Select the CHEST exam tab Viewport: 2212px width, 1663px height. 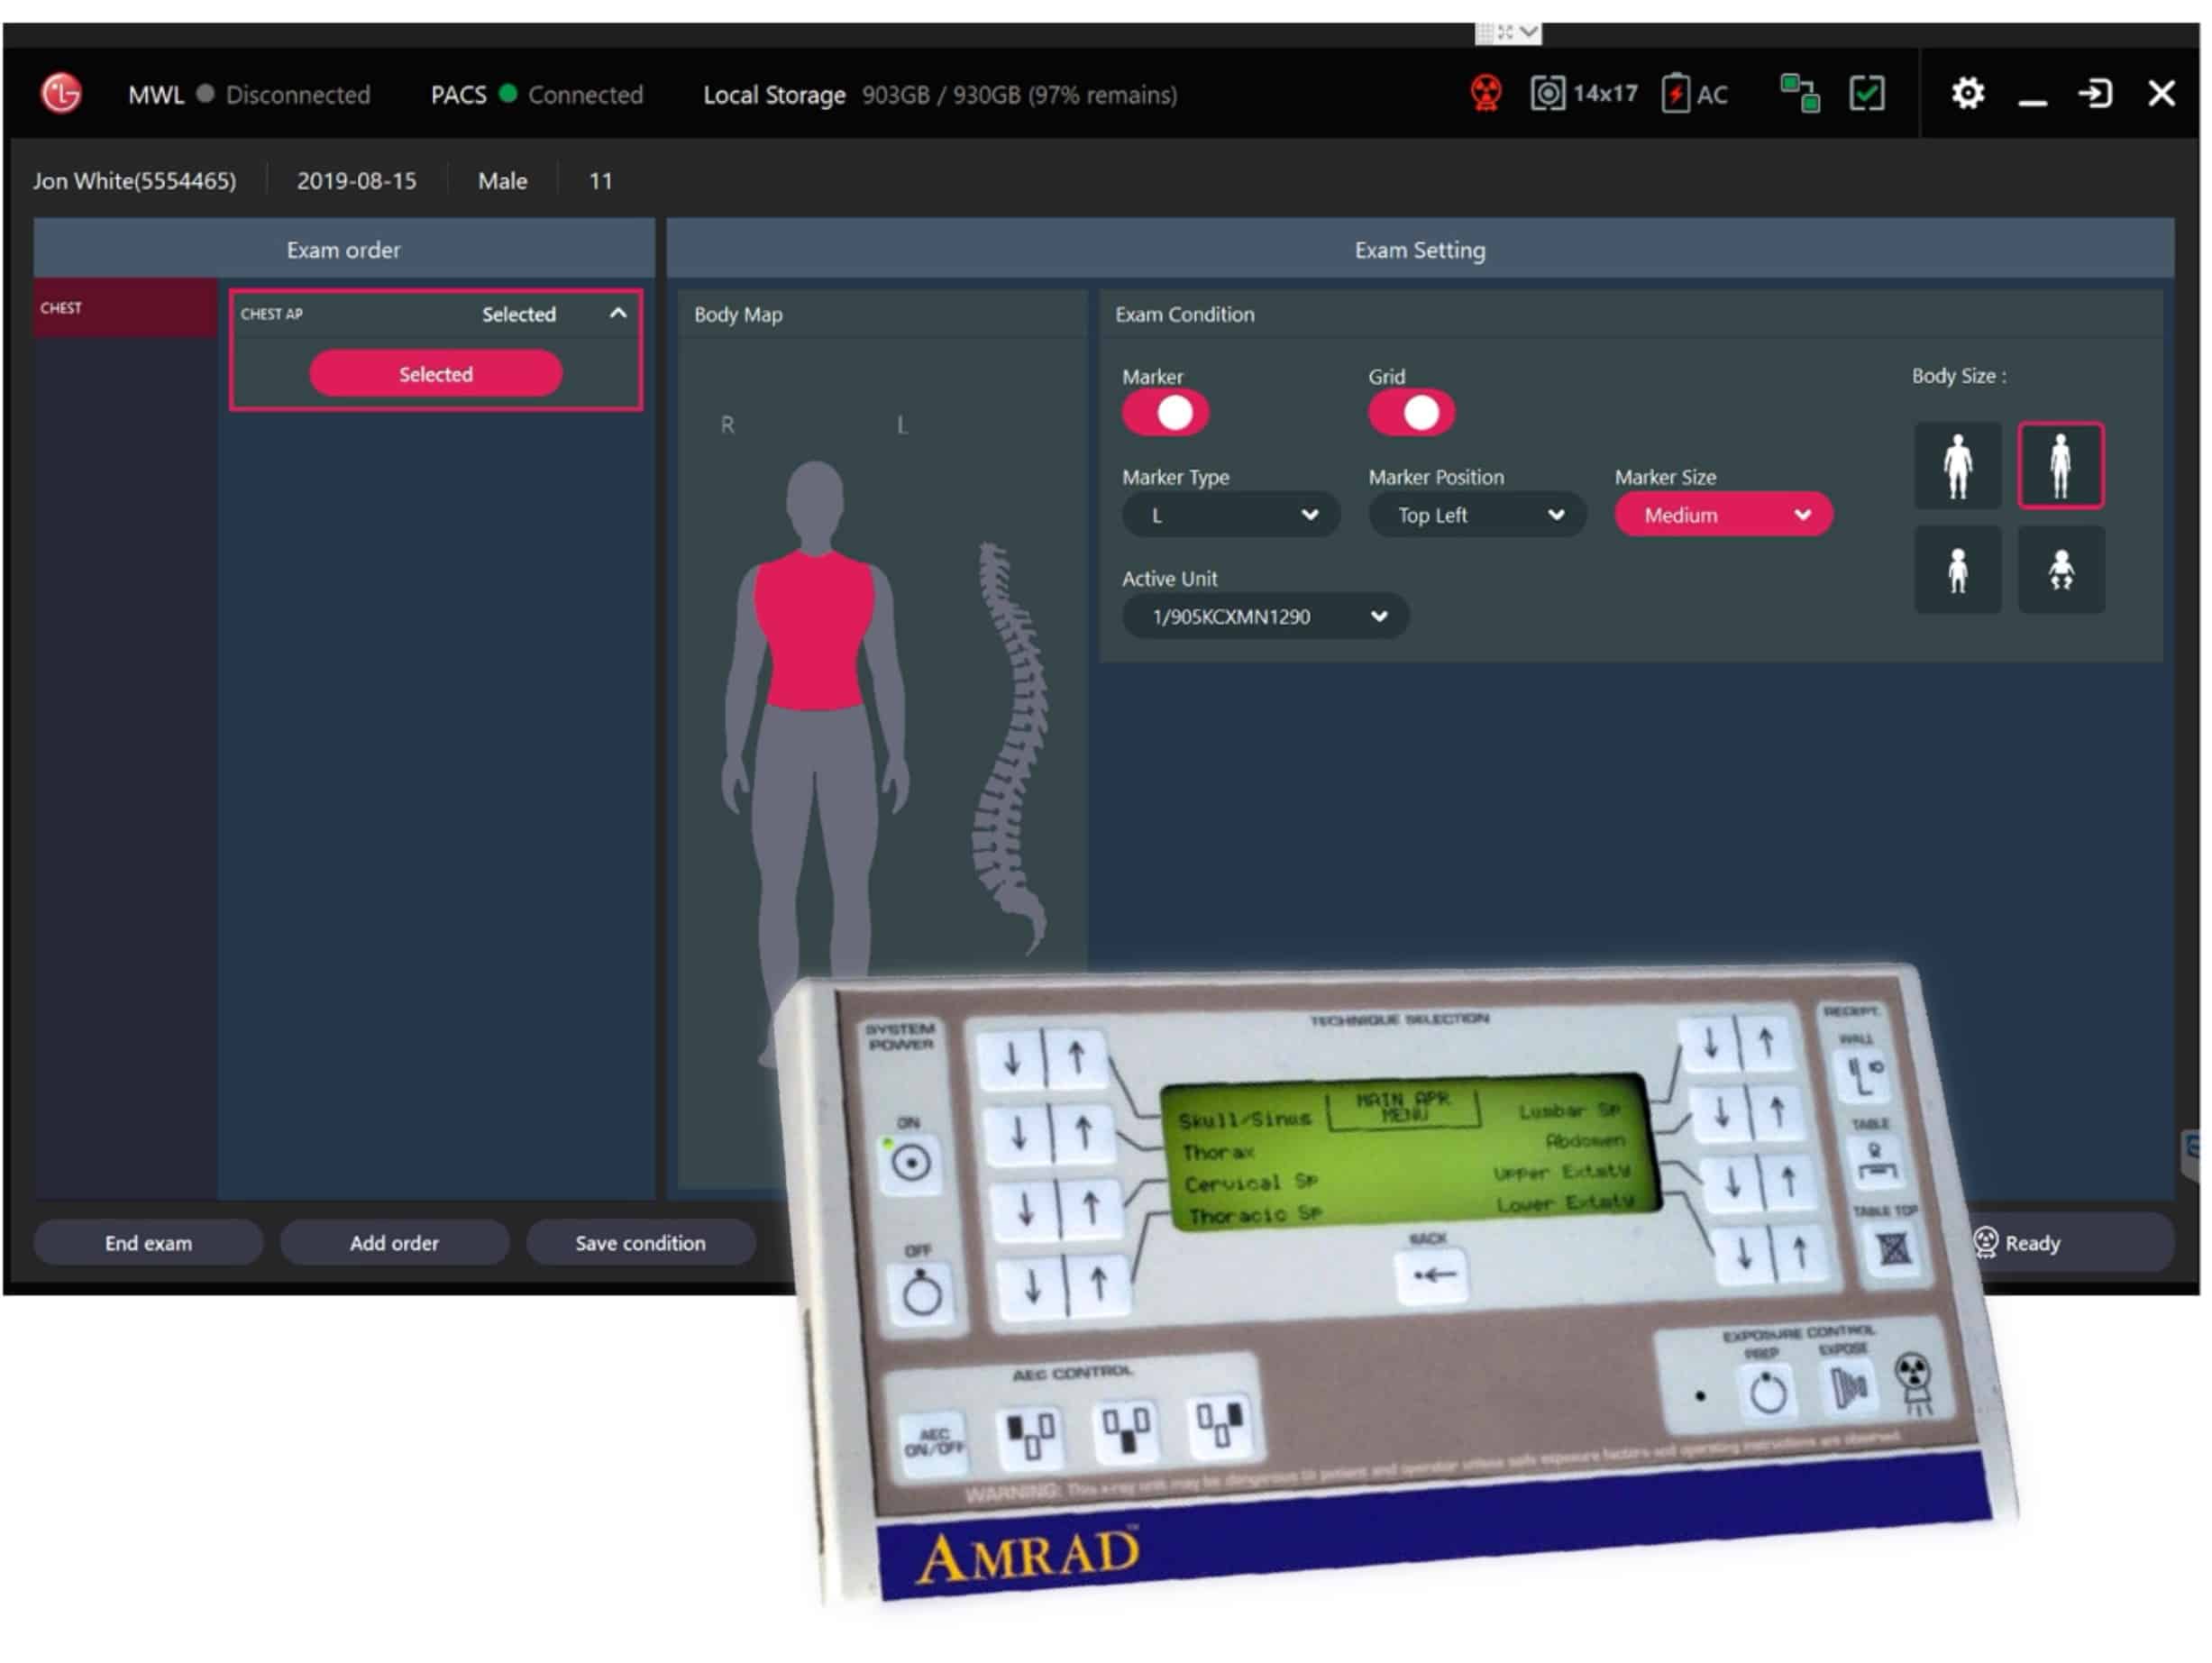coord(125,308)
